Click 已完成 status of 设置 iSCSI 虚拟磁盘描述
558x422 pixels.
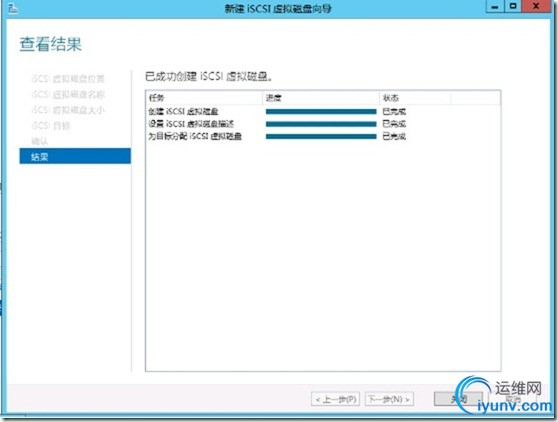tap(394, 124)
